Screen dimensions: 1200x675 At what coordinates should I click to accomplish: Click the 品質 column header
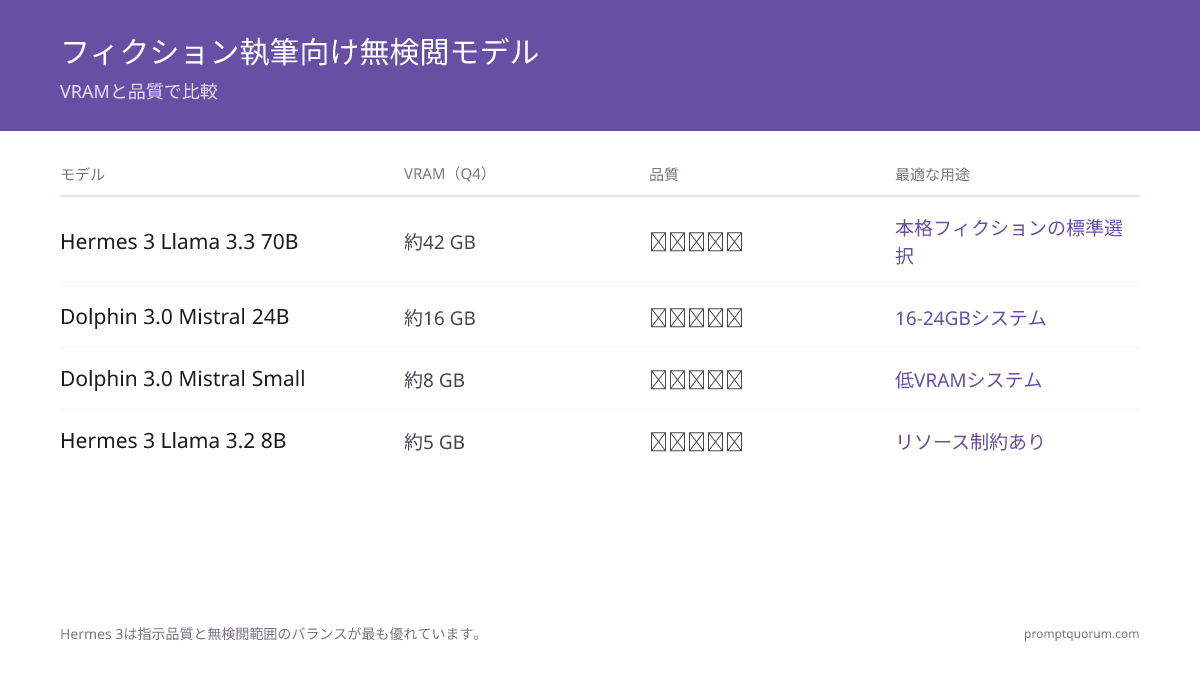pyautogui.click(x=664, y=174)
